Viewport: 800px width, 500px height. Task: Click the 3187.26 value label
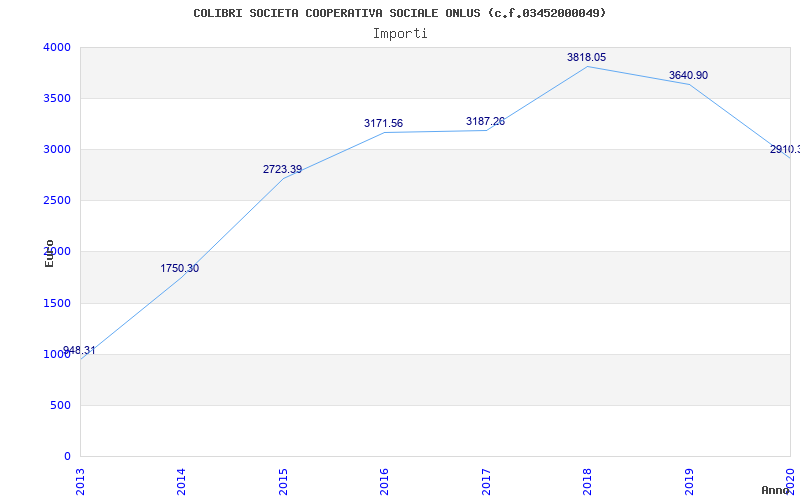coord(485,121)
